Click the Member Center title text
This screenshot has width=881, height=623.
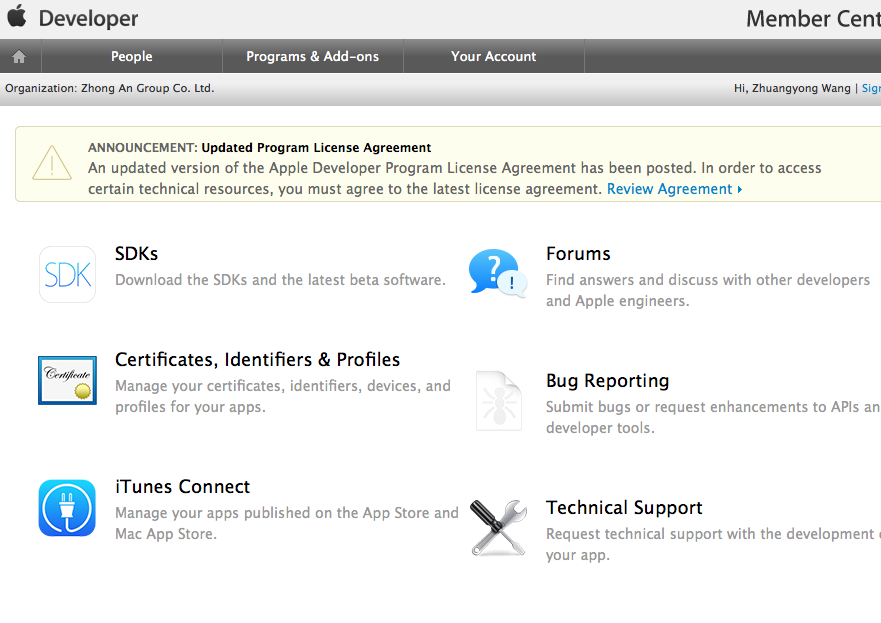tap(813, 19)
